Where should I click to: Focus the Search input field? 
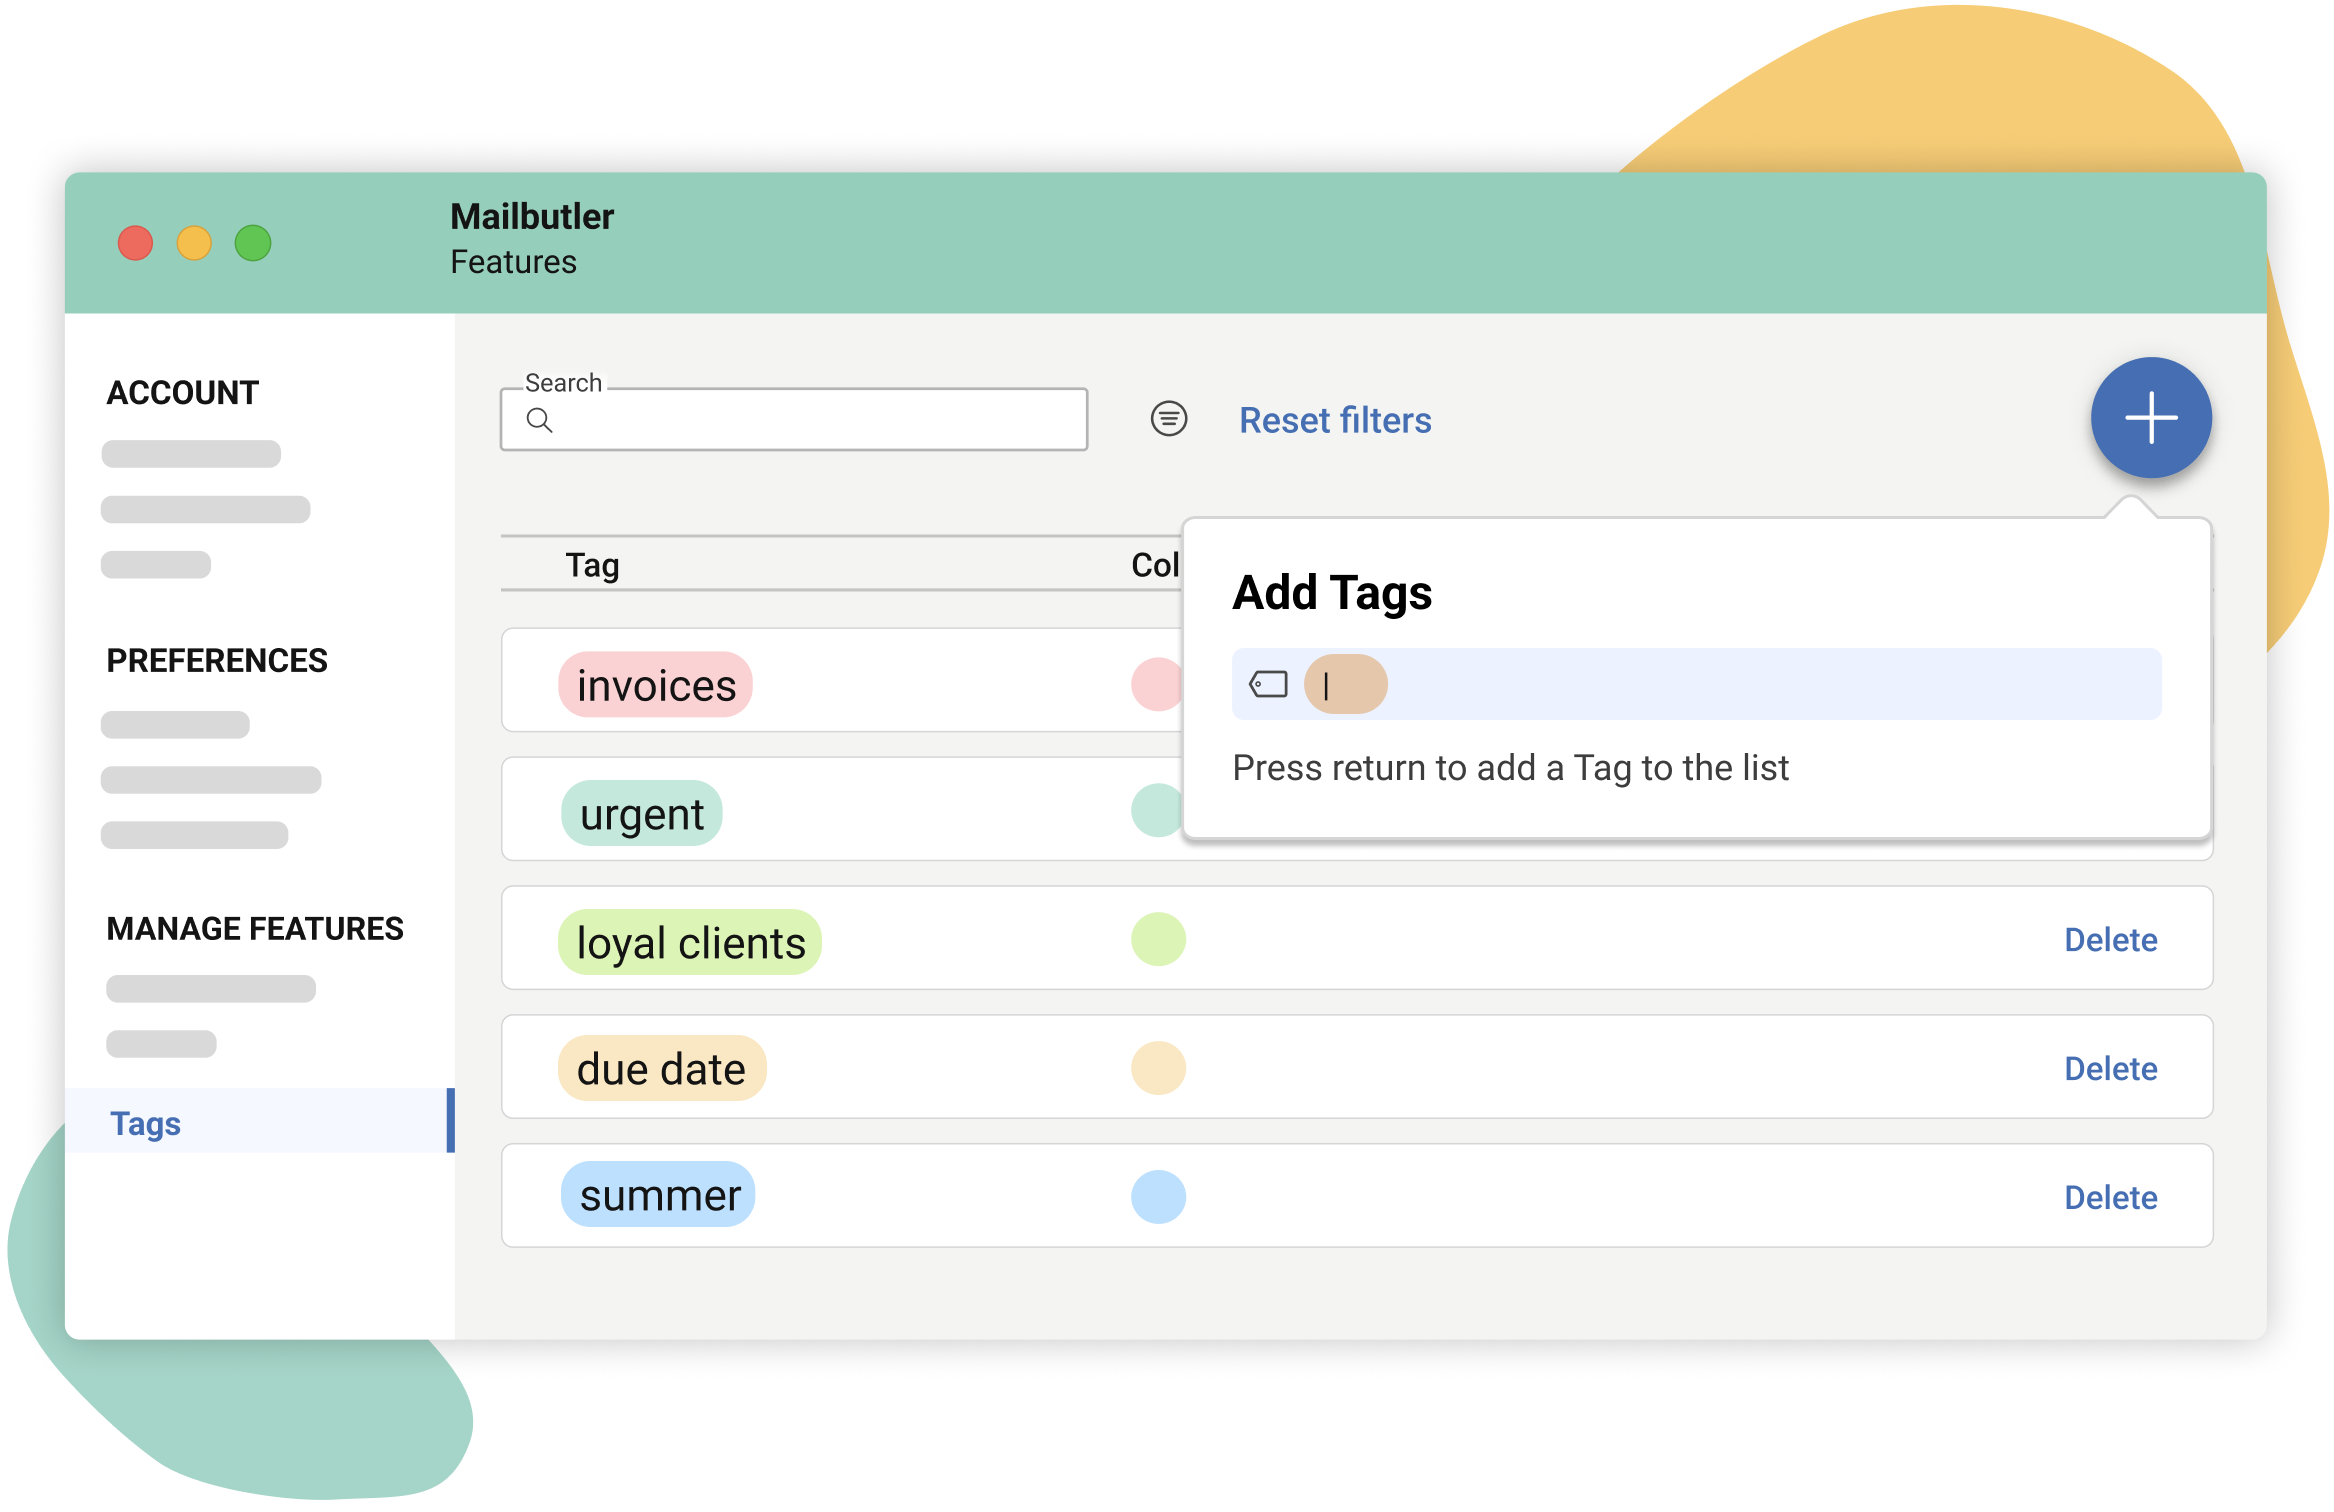click(794, 420)
